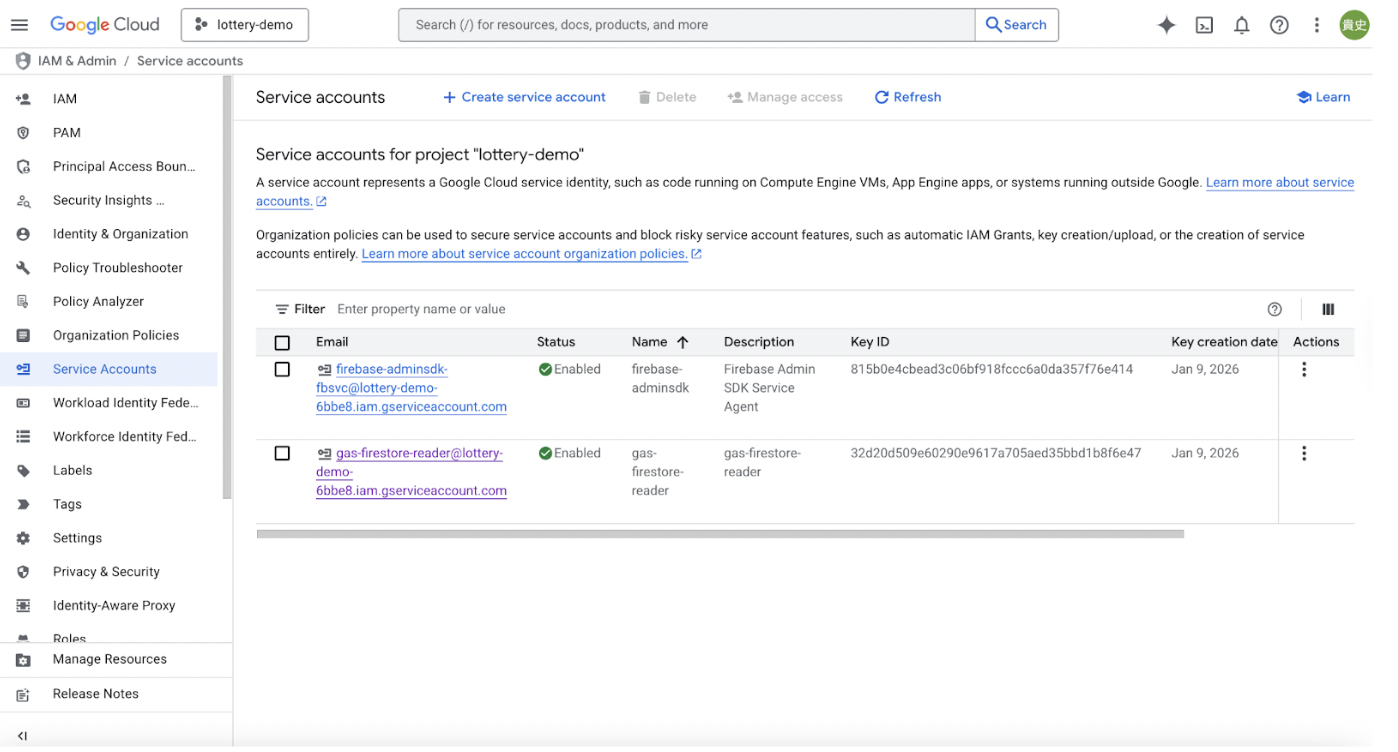Click the Learn button
The image size is (1398, 752).
click(x=1323, y=97)
